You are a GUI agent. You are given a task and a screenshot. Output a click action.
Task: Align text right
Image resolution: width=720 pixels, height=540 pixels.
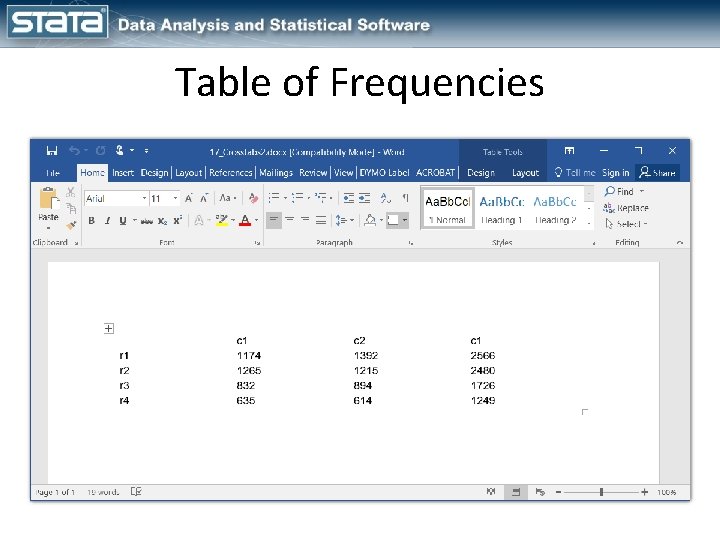[305, 220]
